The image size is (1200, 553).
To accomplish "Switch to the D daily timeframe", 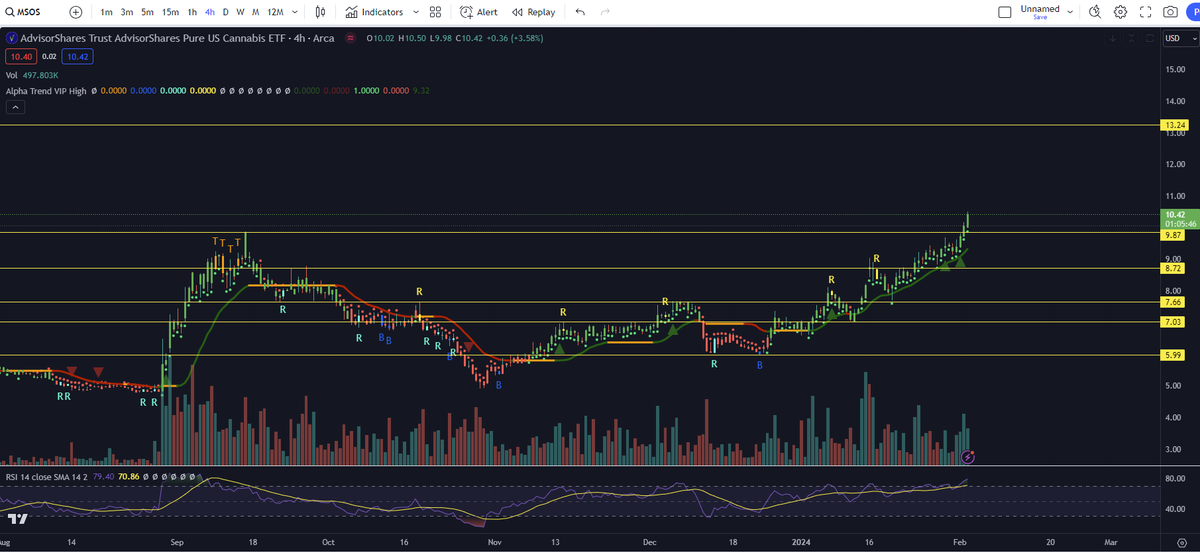I will coord(226,12).
